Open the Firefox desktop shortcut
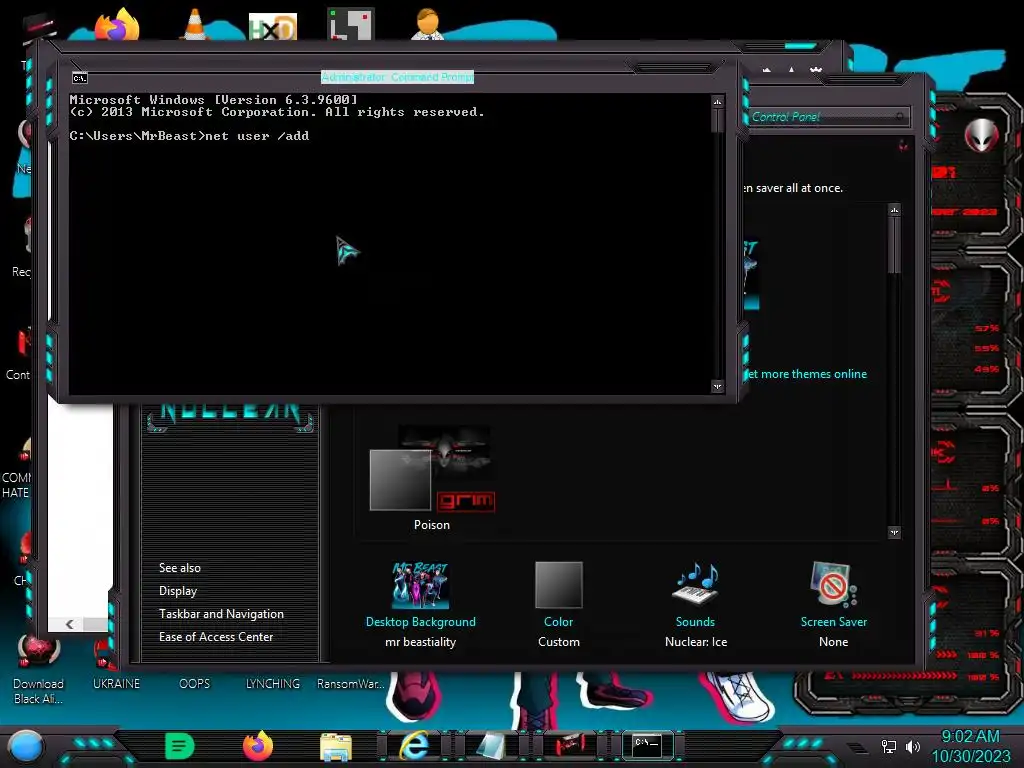1024x768 pixels. tap(118, 25)
